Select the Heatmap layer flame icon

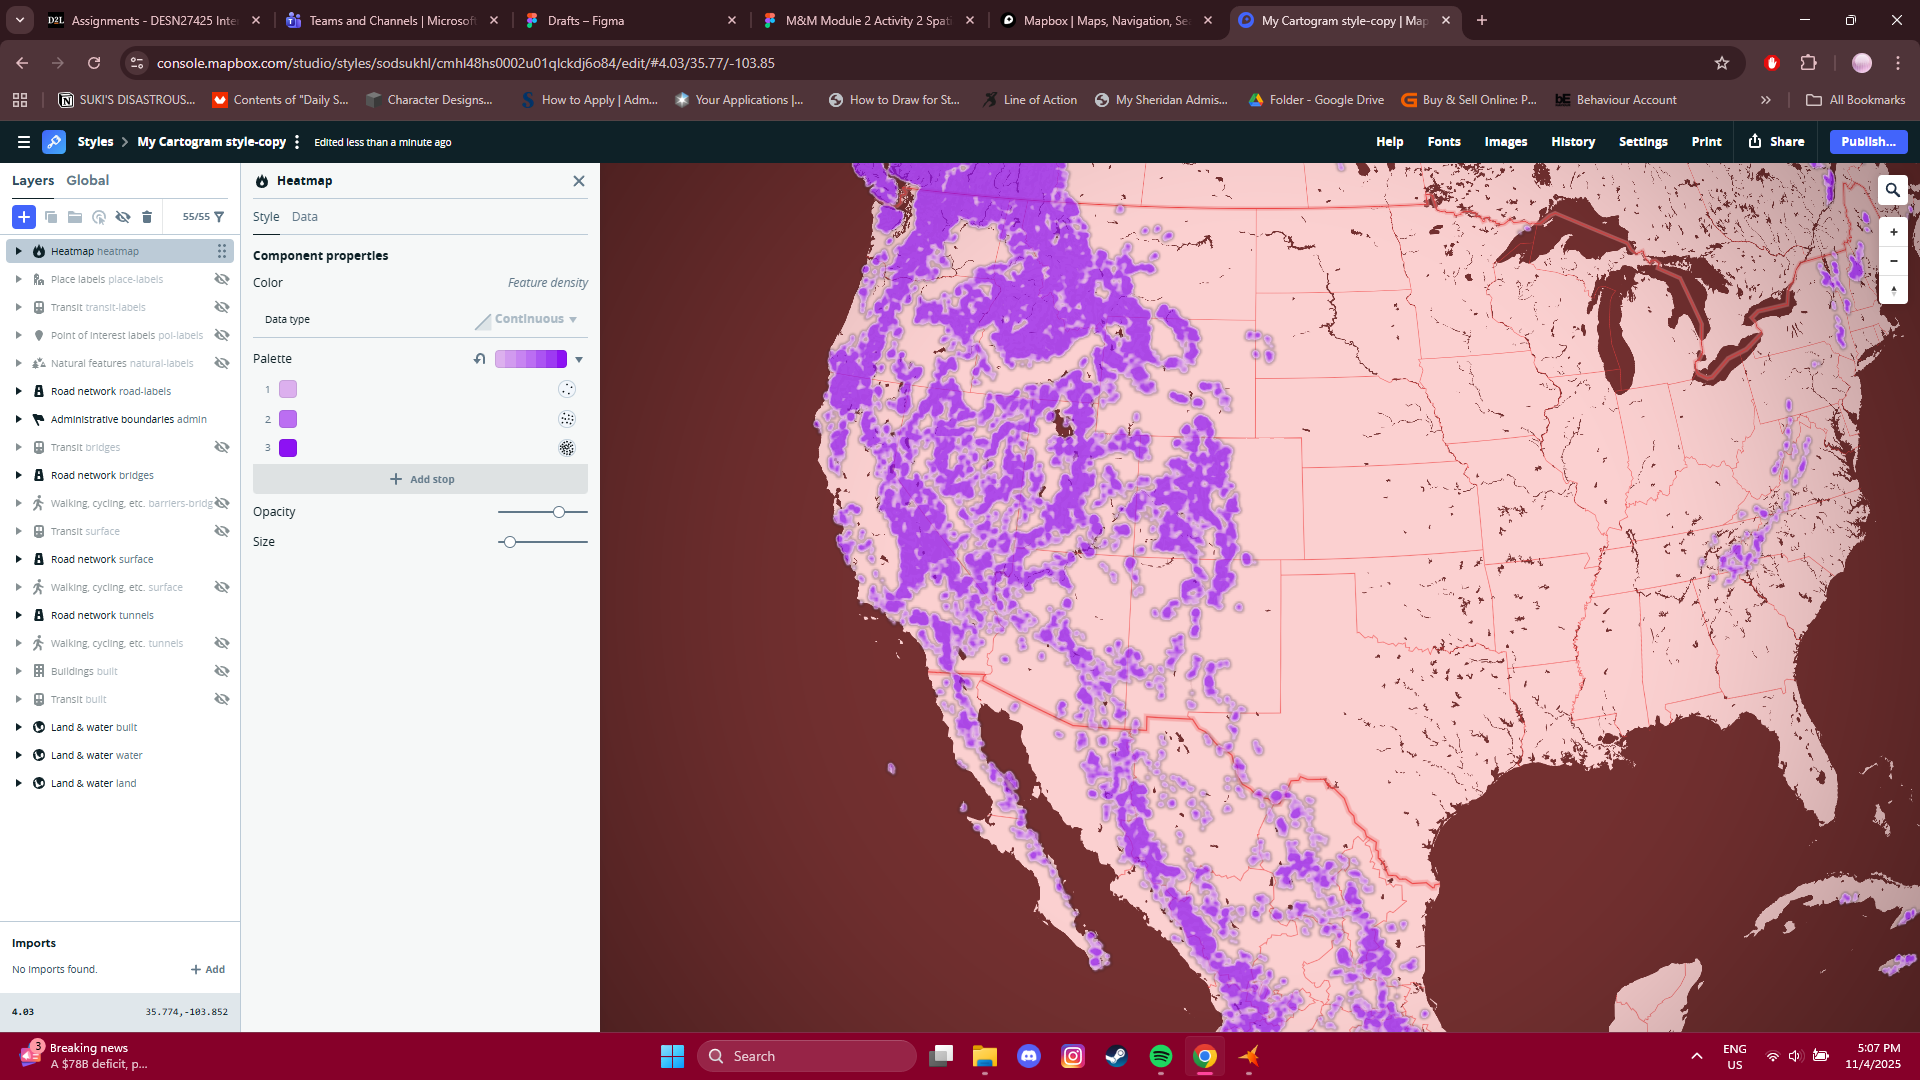pyautogui.click(x=38, y=251)
